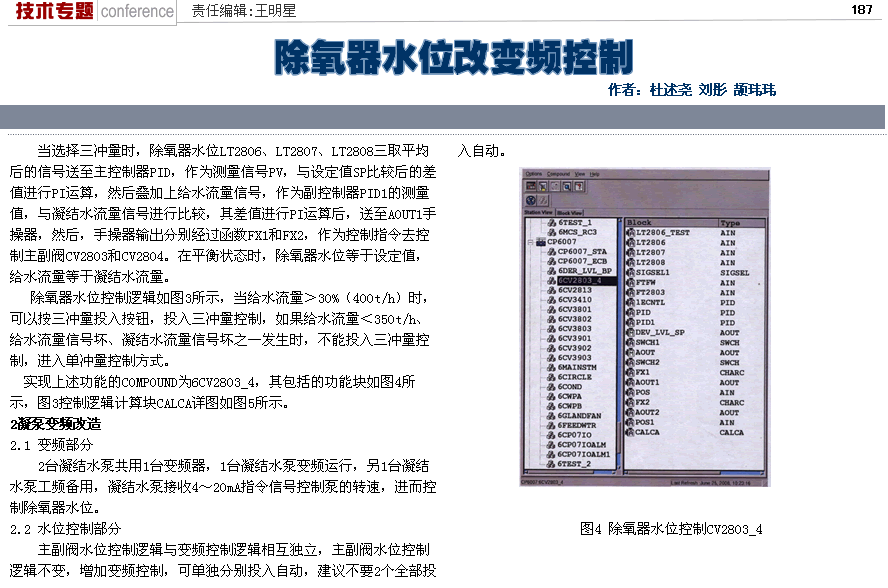This screenshot has height=588, width=888.
Task: Click the block icon next to SIGSEL1
Action: tap(627, 272)
